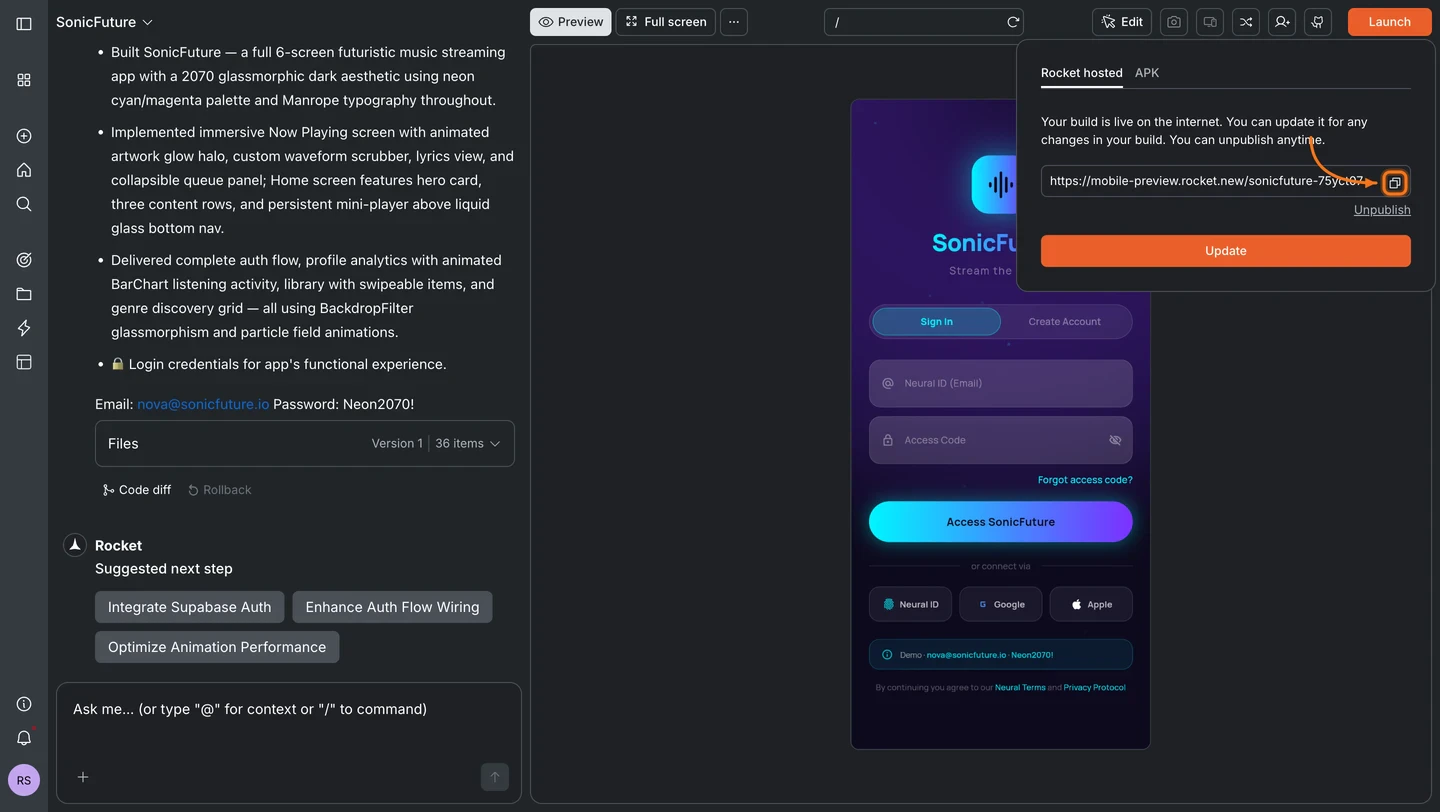The width and height of the screenshot is (1440, 812).
Task: Open the info icon in sidebar
Action: coord(24,704)
